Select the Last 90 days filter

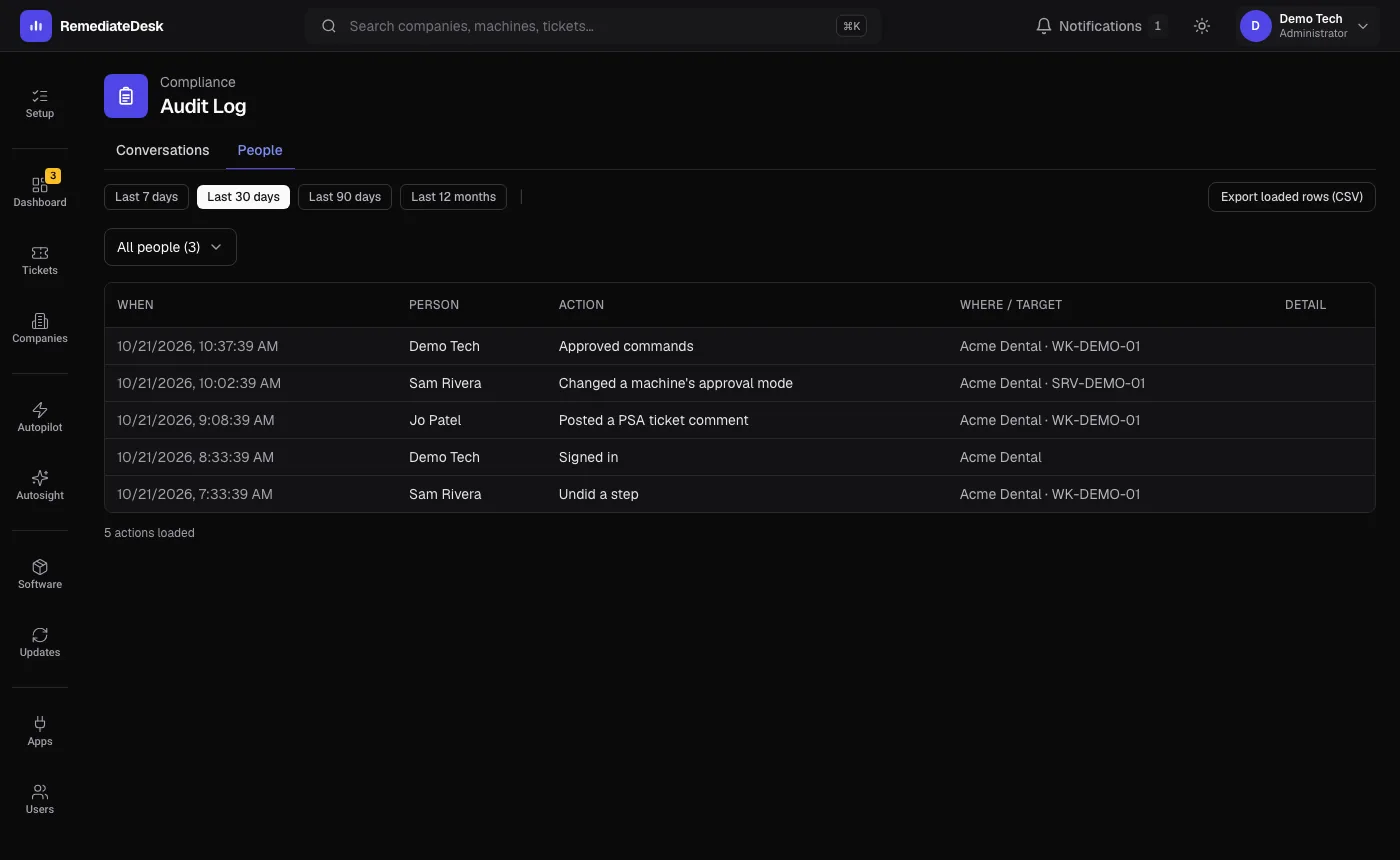tap(345, 197)
